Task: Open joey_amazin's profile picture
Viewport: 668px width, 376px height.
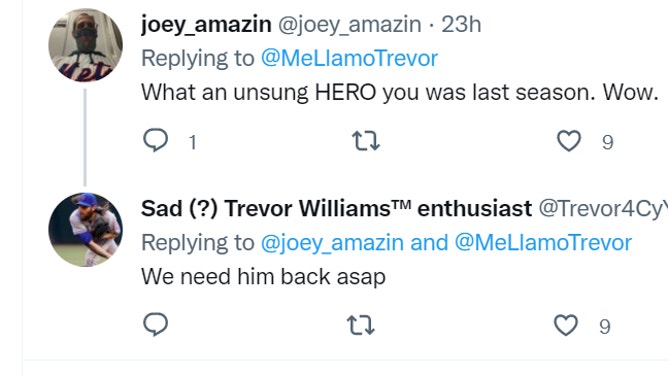Action: [85, 45]
